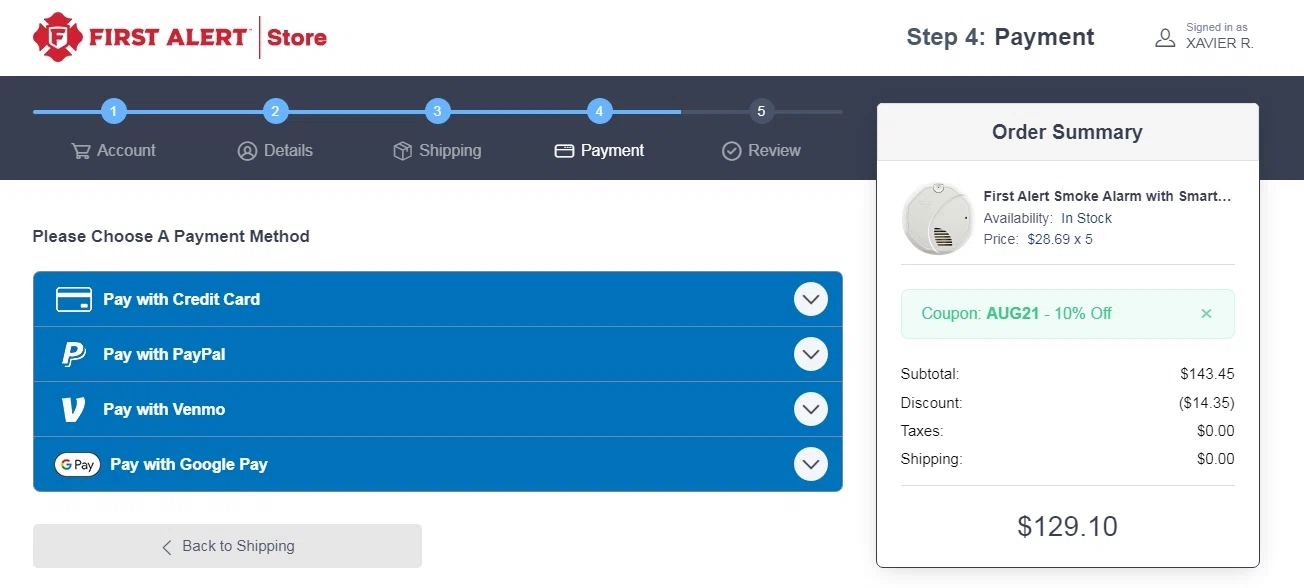1304x588 pixels.
Task: Expand the Pay with Google Pay chevron
Action: pos(811,464)
